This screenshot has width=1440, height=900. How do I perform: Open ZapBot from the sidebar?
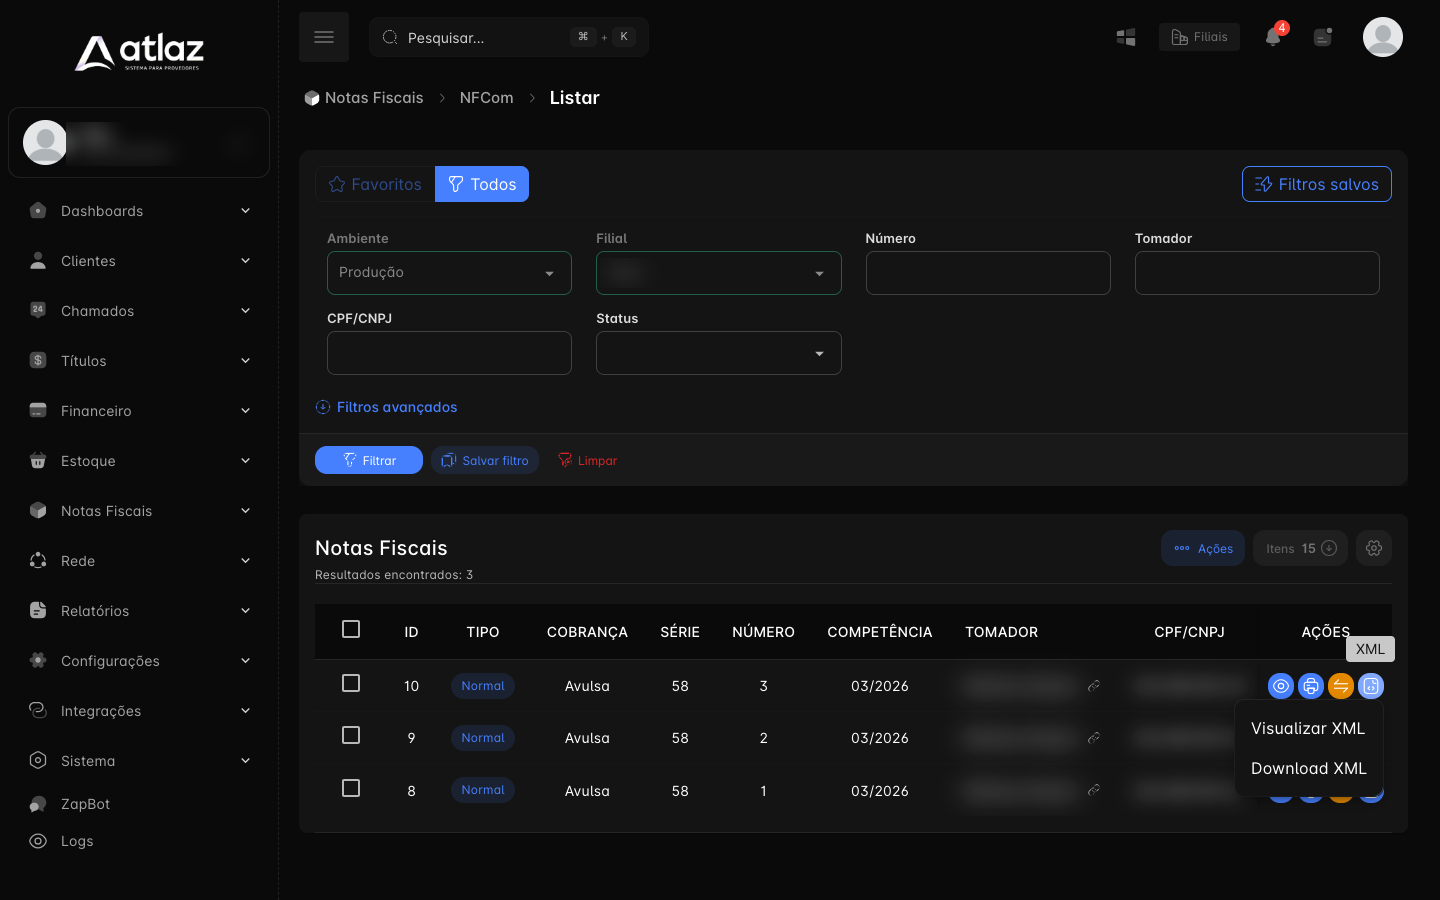(x=139, y=804)
